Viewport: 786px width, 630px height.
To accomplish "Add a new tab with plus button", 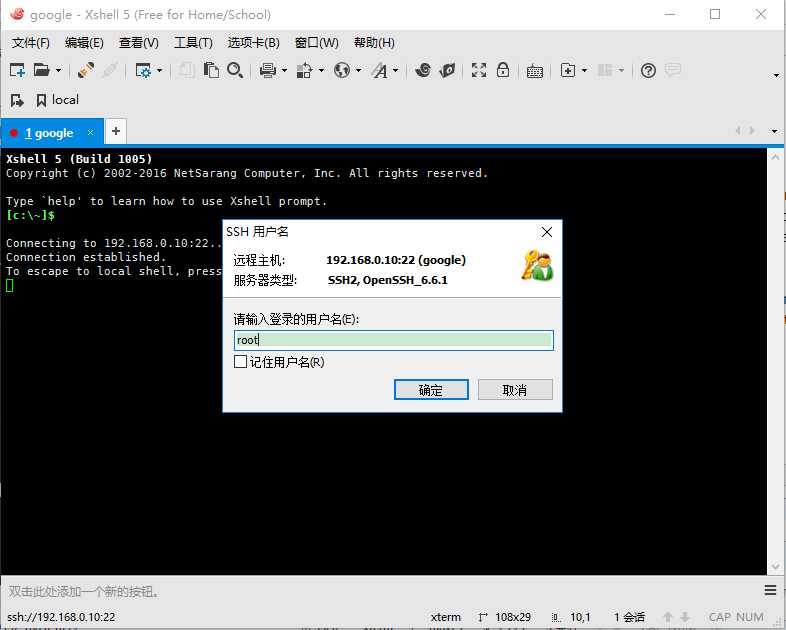I will point(116,131).
